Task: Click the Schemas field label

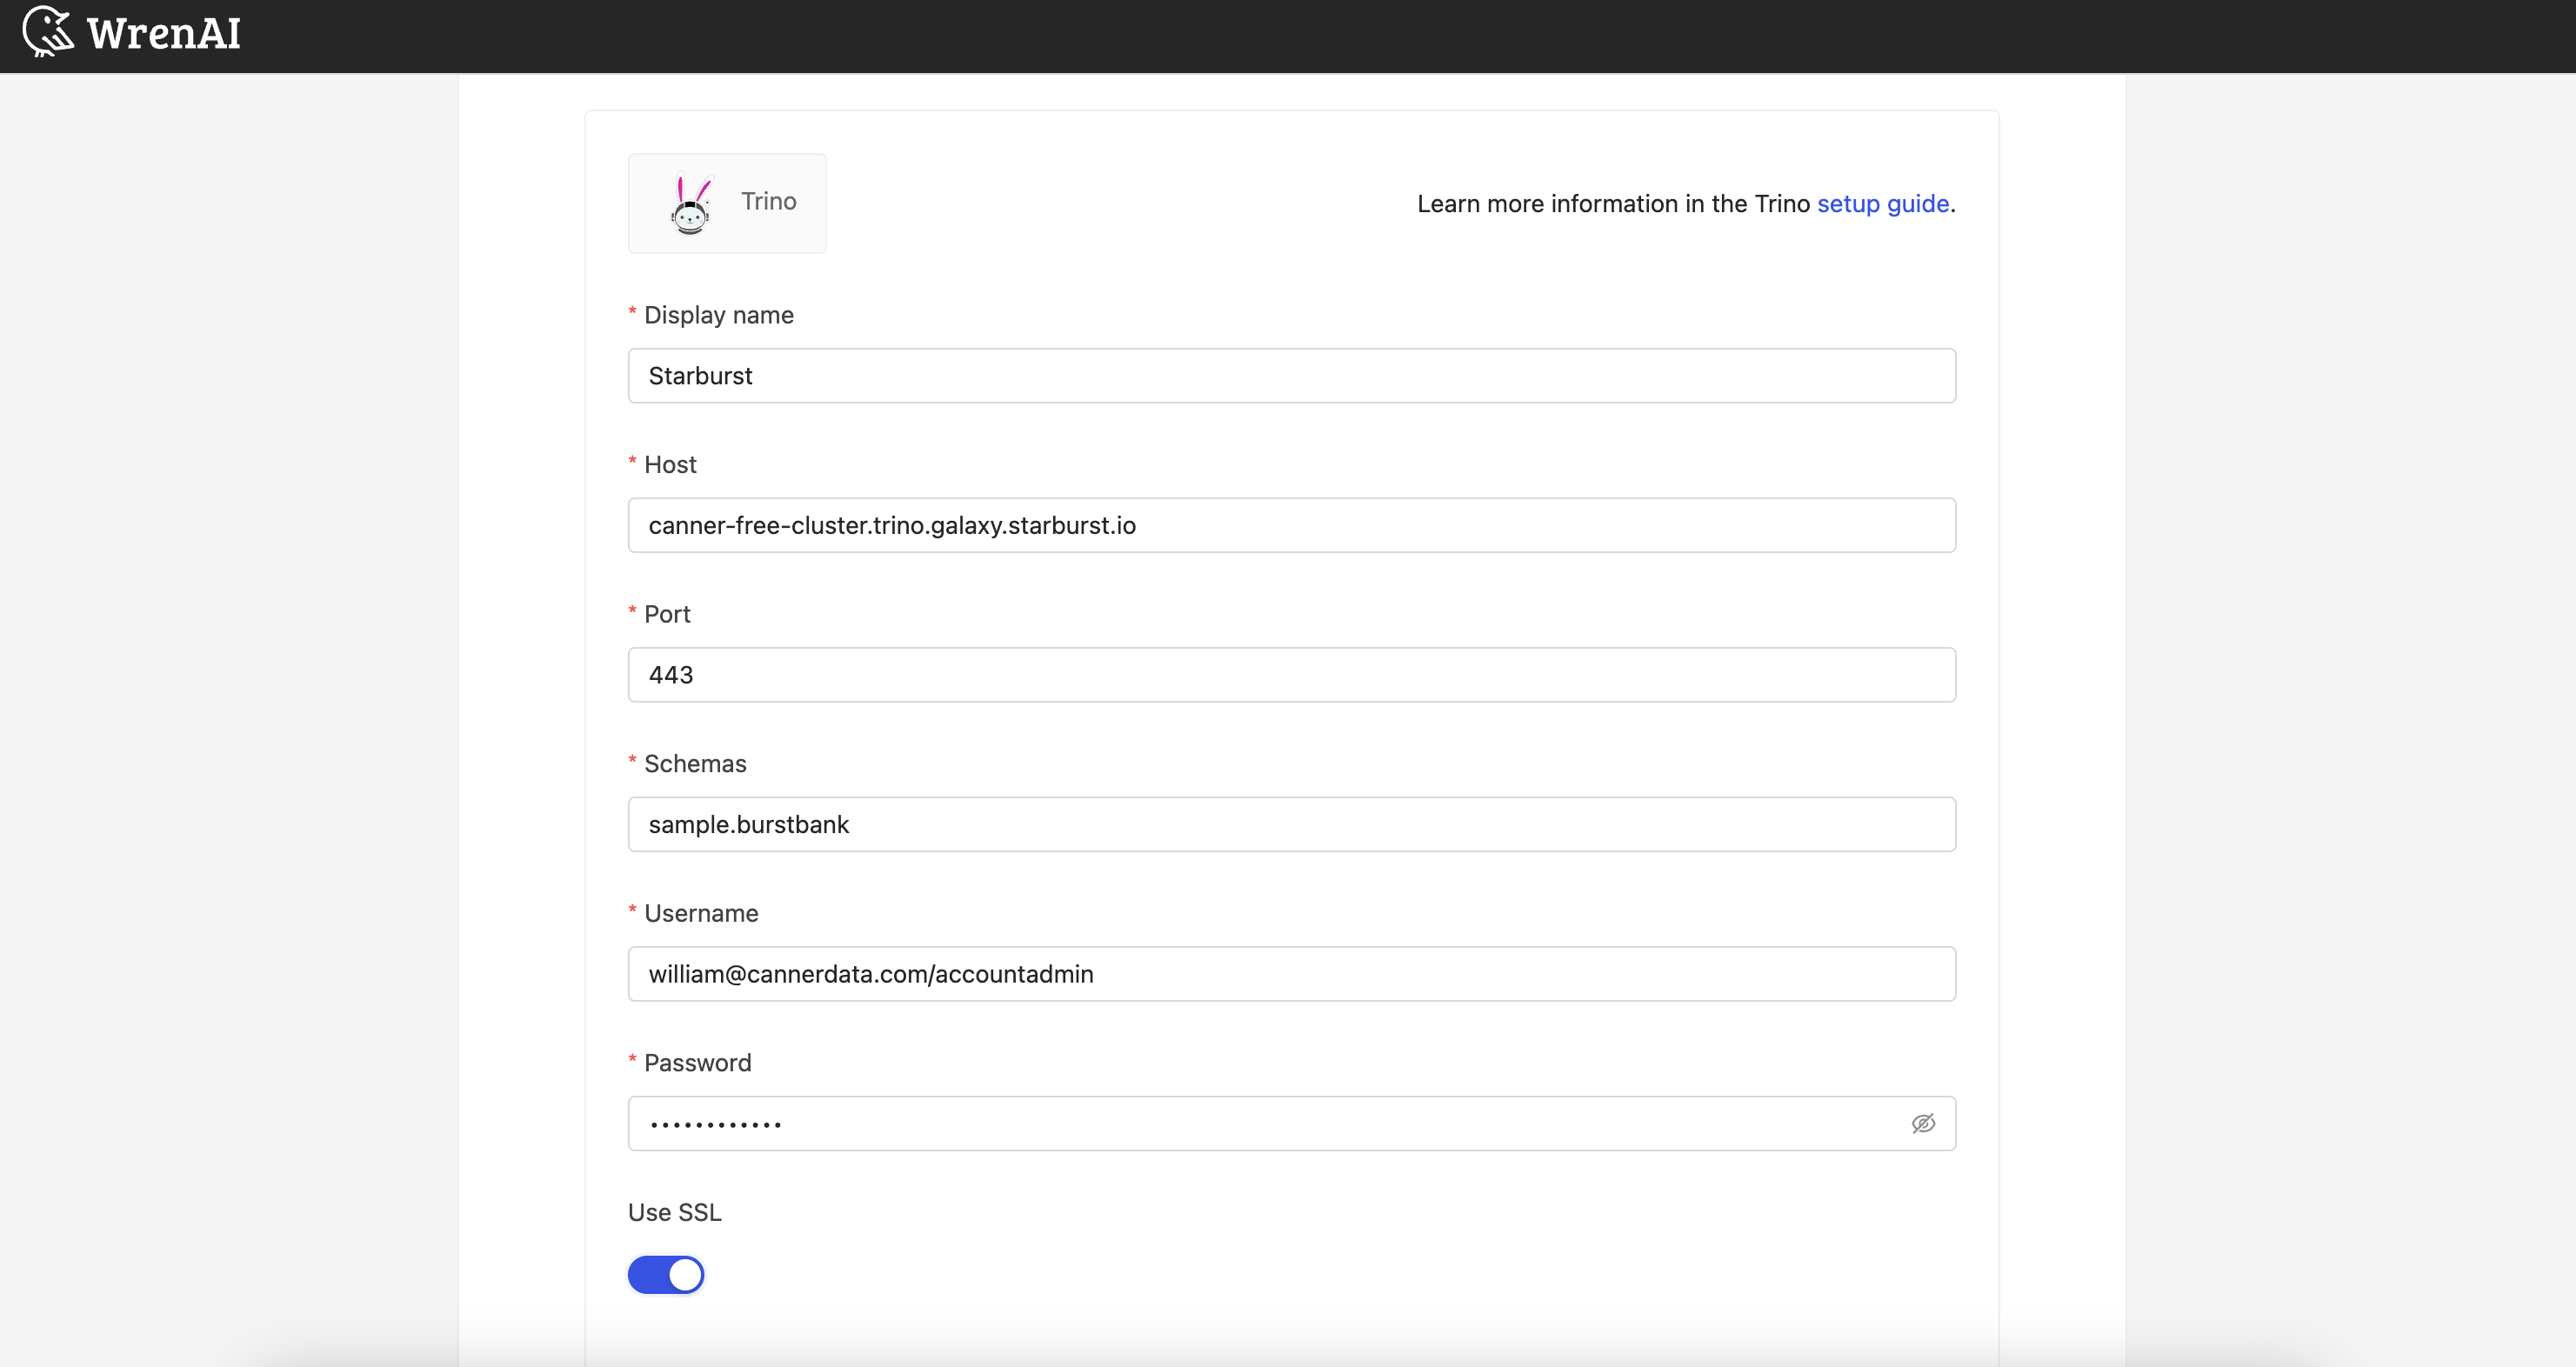Action: pos(695,764)
